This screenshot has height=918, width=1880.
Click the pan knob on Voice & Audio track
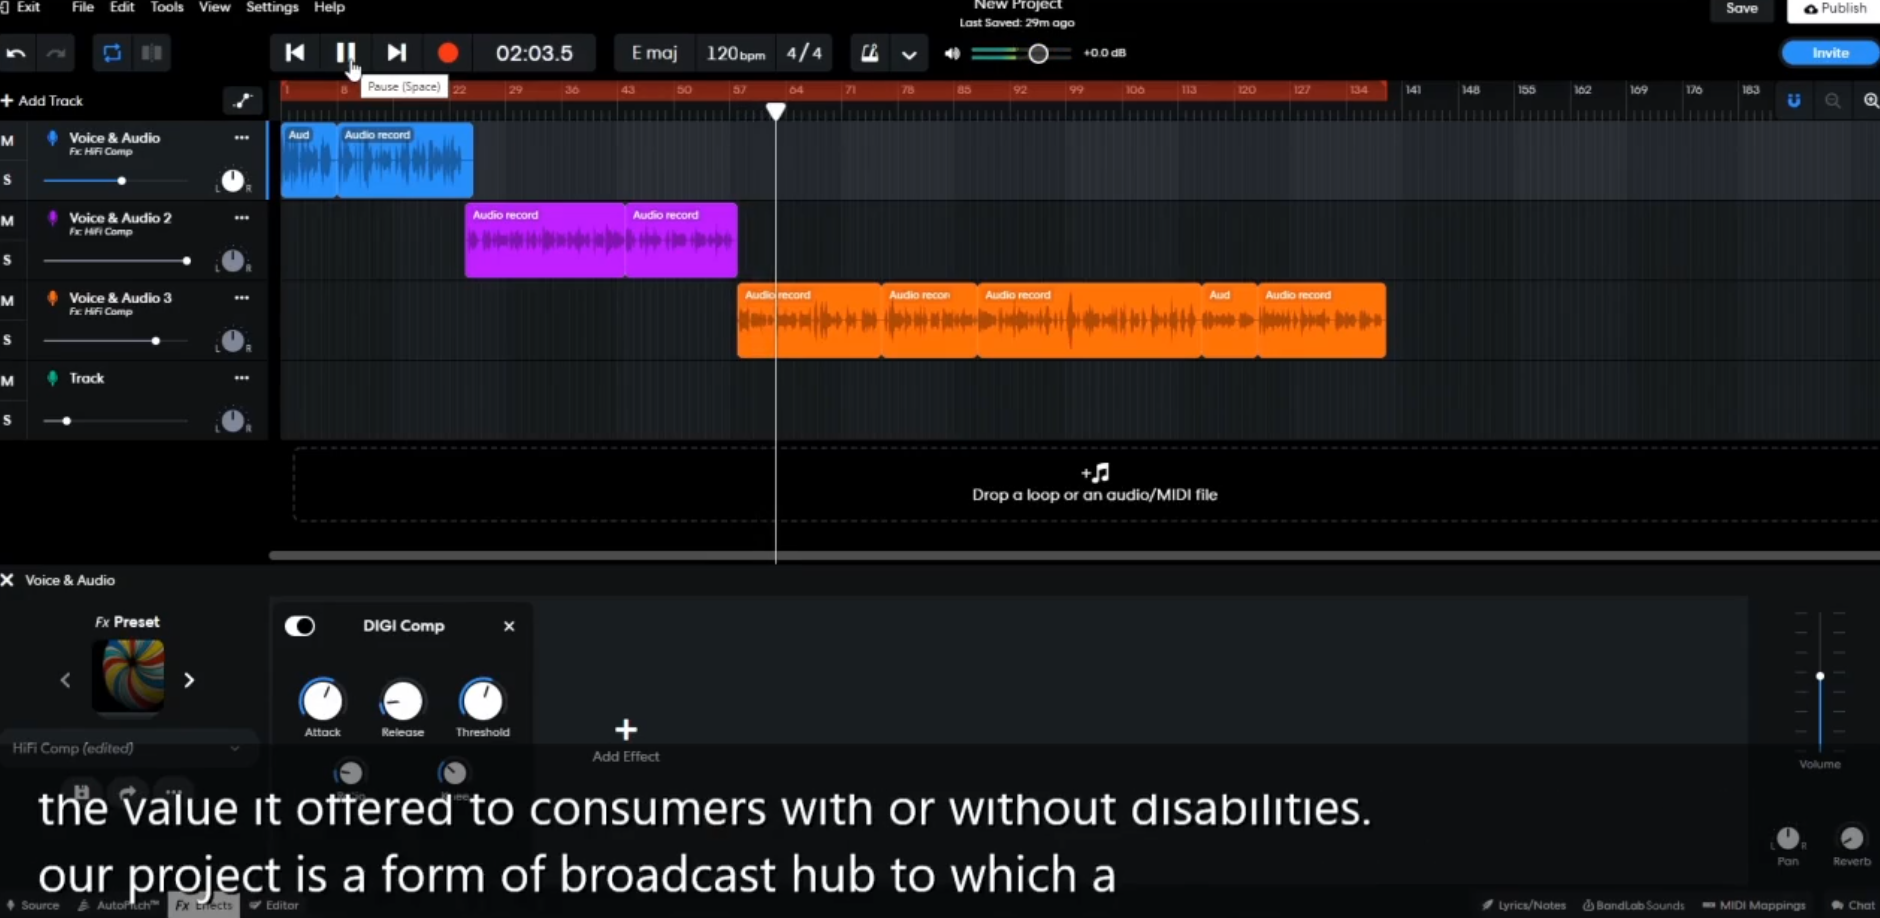[x=232, y=180]
